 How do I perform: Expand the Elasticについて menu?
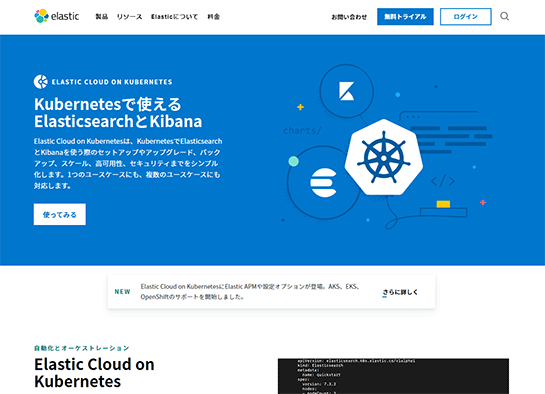coord(174,17)
